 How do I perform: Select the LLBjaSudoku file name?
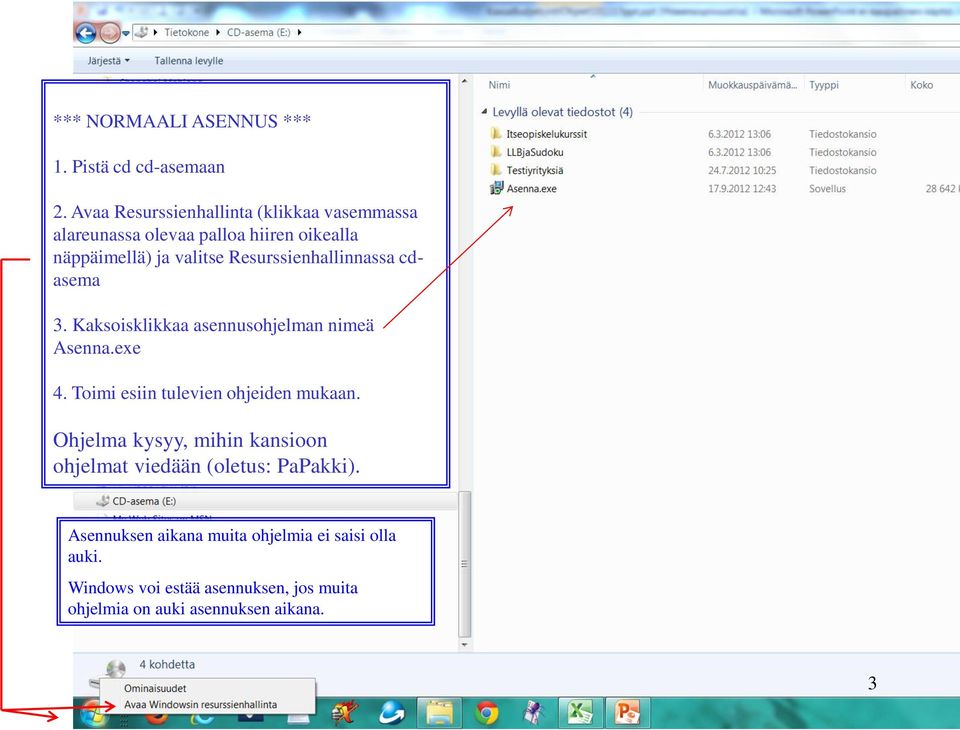[x=535, y=152]
